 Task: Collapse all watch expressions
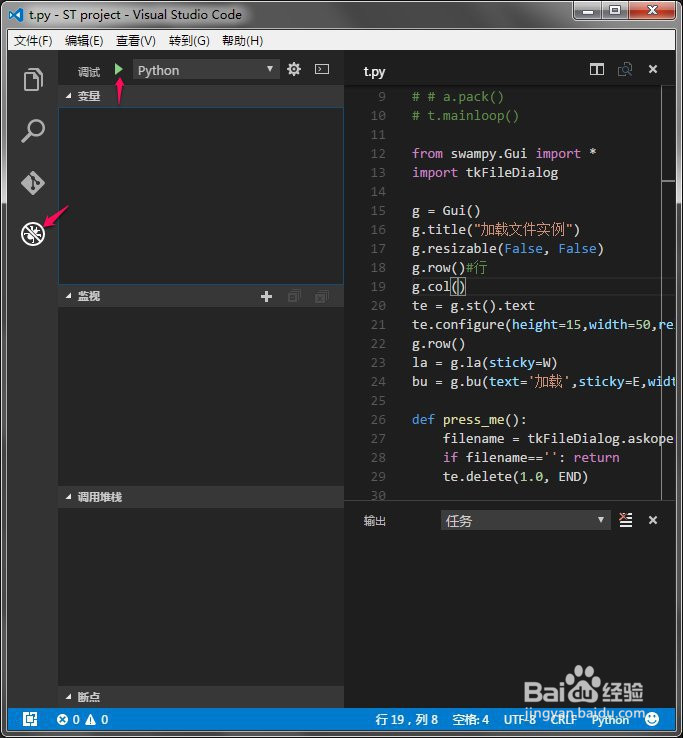point(294,296)
